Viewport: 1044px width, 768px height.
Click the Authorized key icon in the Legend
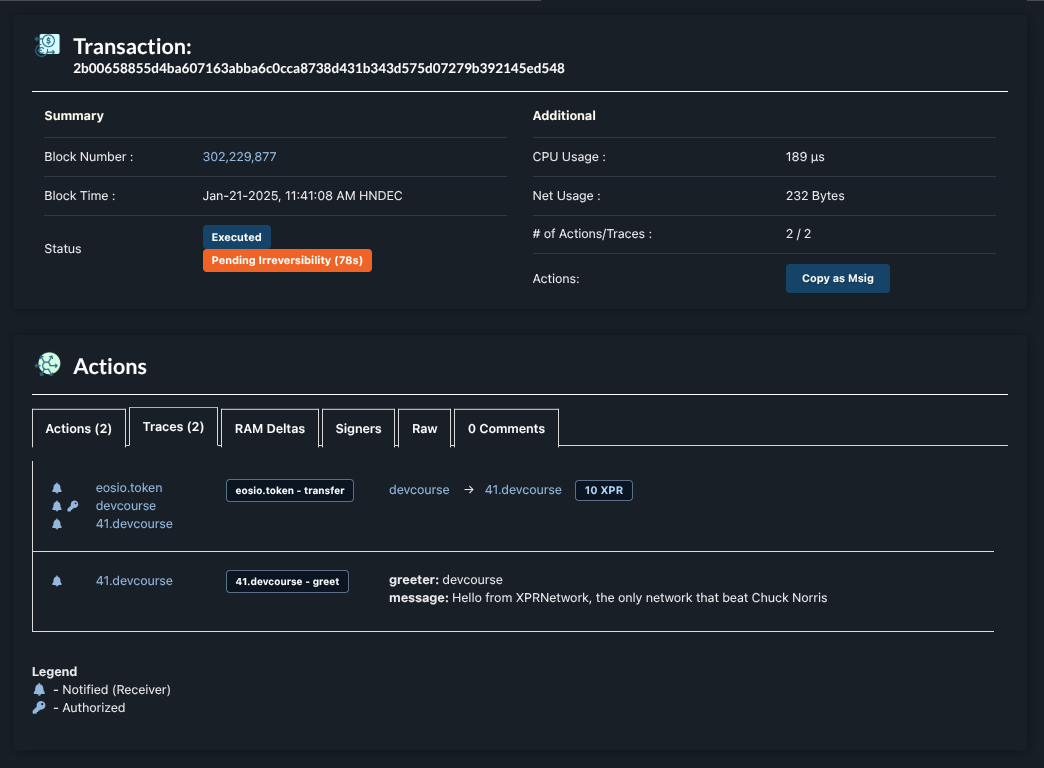pyautogui.click(x=39, y=708)
